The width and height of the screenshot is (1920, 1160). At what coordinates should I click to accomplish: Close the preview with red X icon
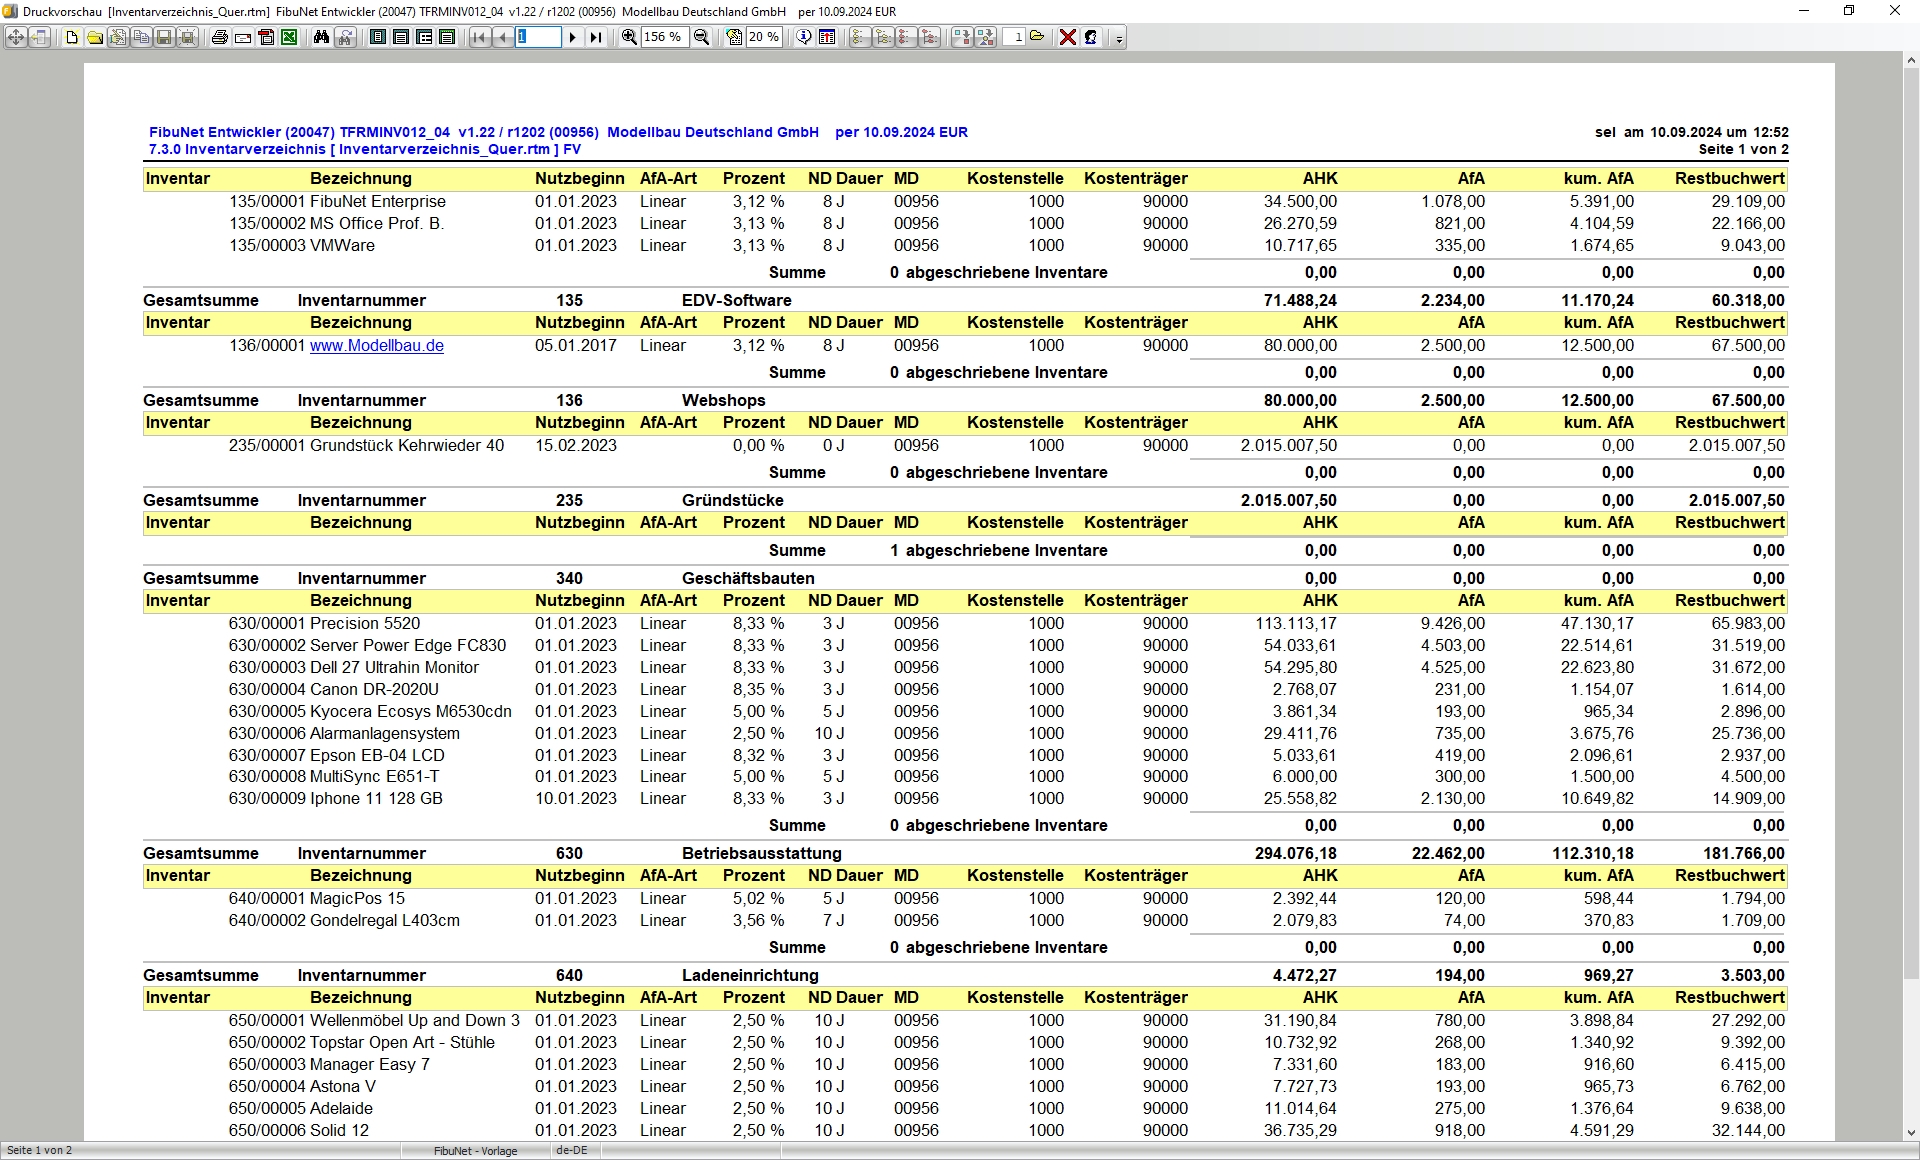[x=1068, y=37]
